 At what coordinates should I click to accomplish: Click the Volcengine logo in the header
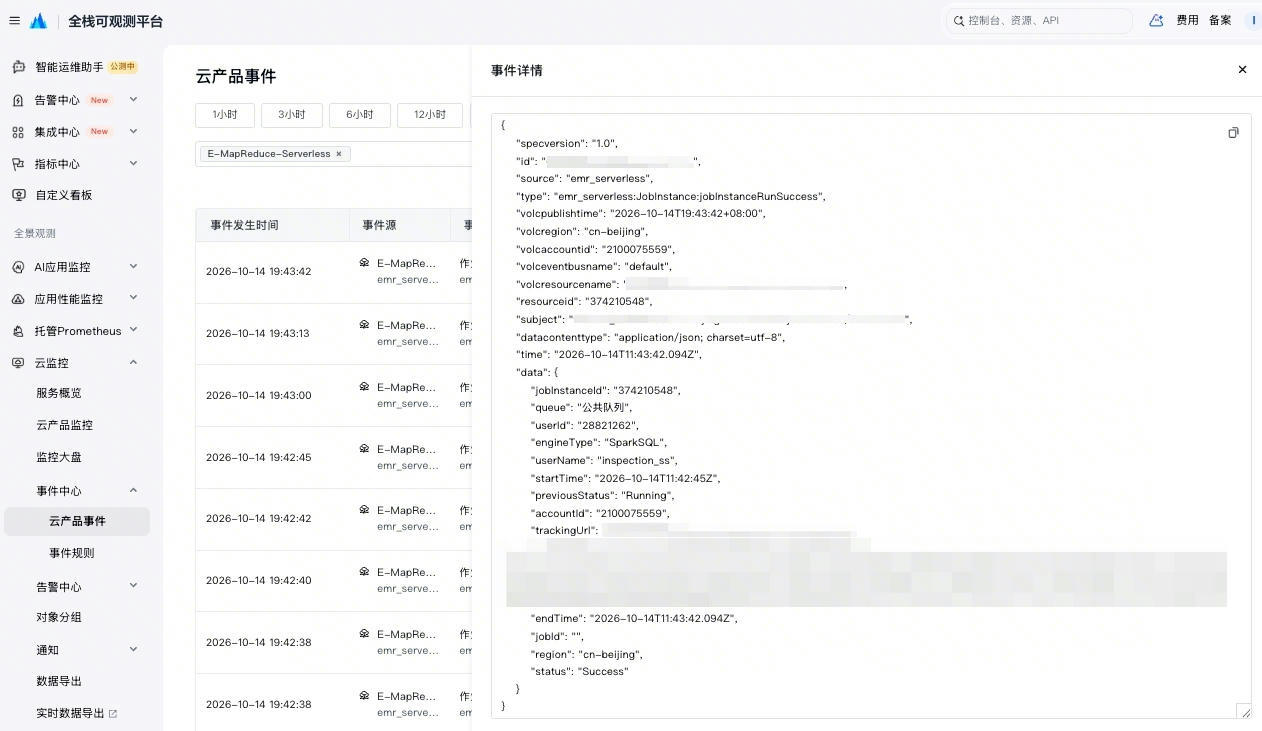(39, 21)
